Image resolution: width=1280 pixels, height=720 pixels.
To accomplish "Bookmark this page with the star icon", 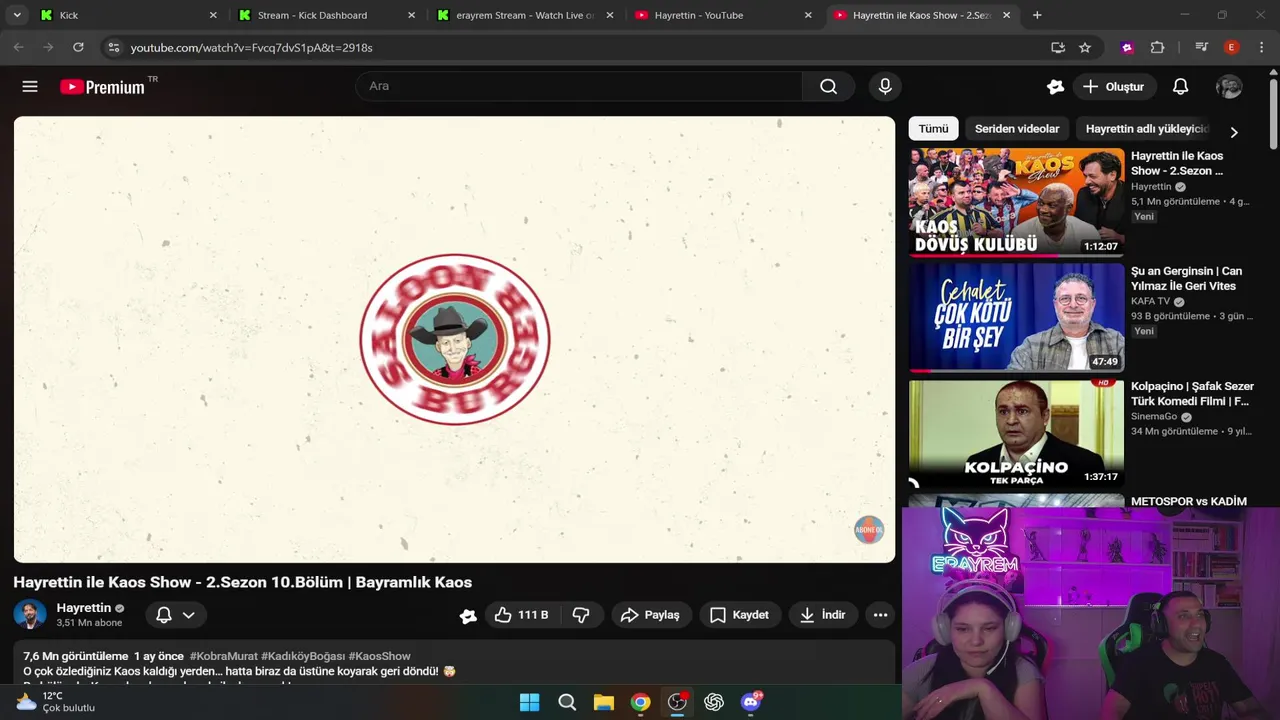I will pos(1085,47).
